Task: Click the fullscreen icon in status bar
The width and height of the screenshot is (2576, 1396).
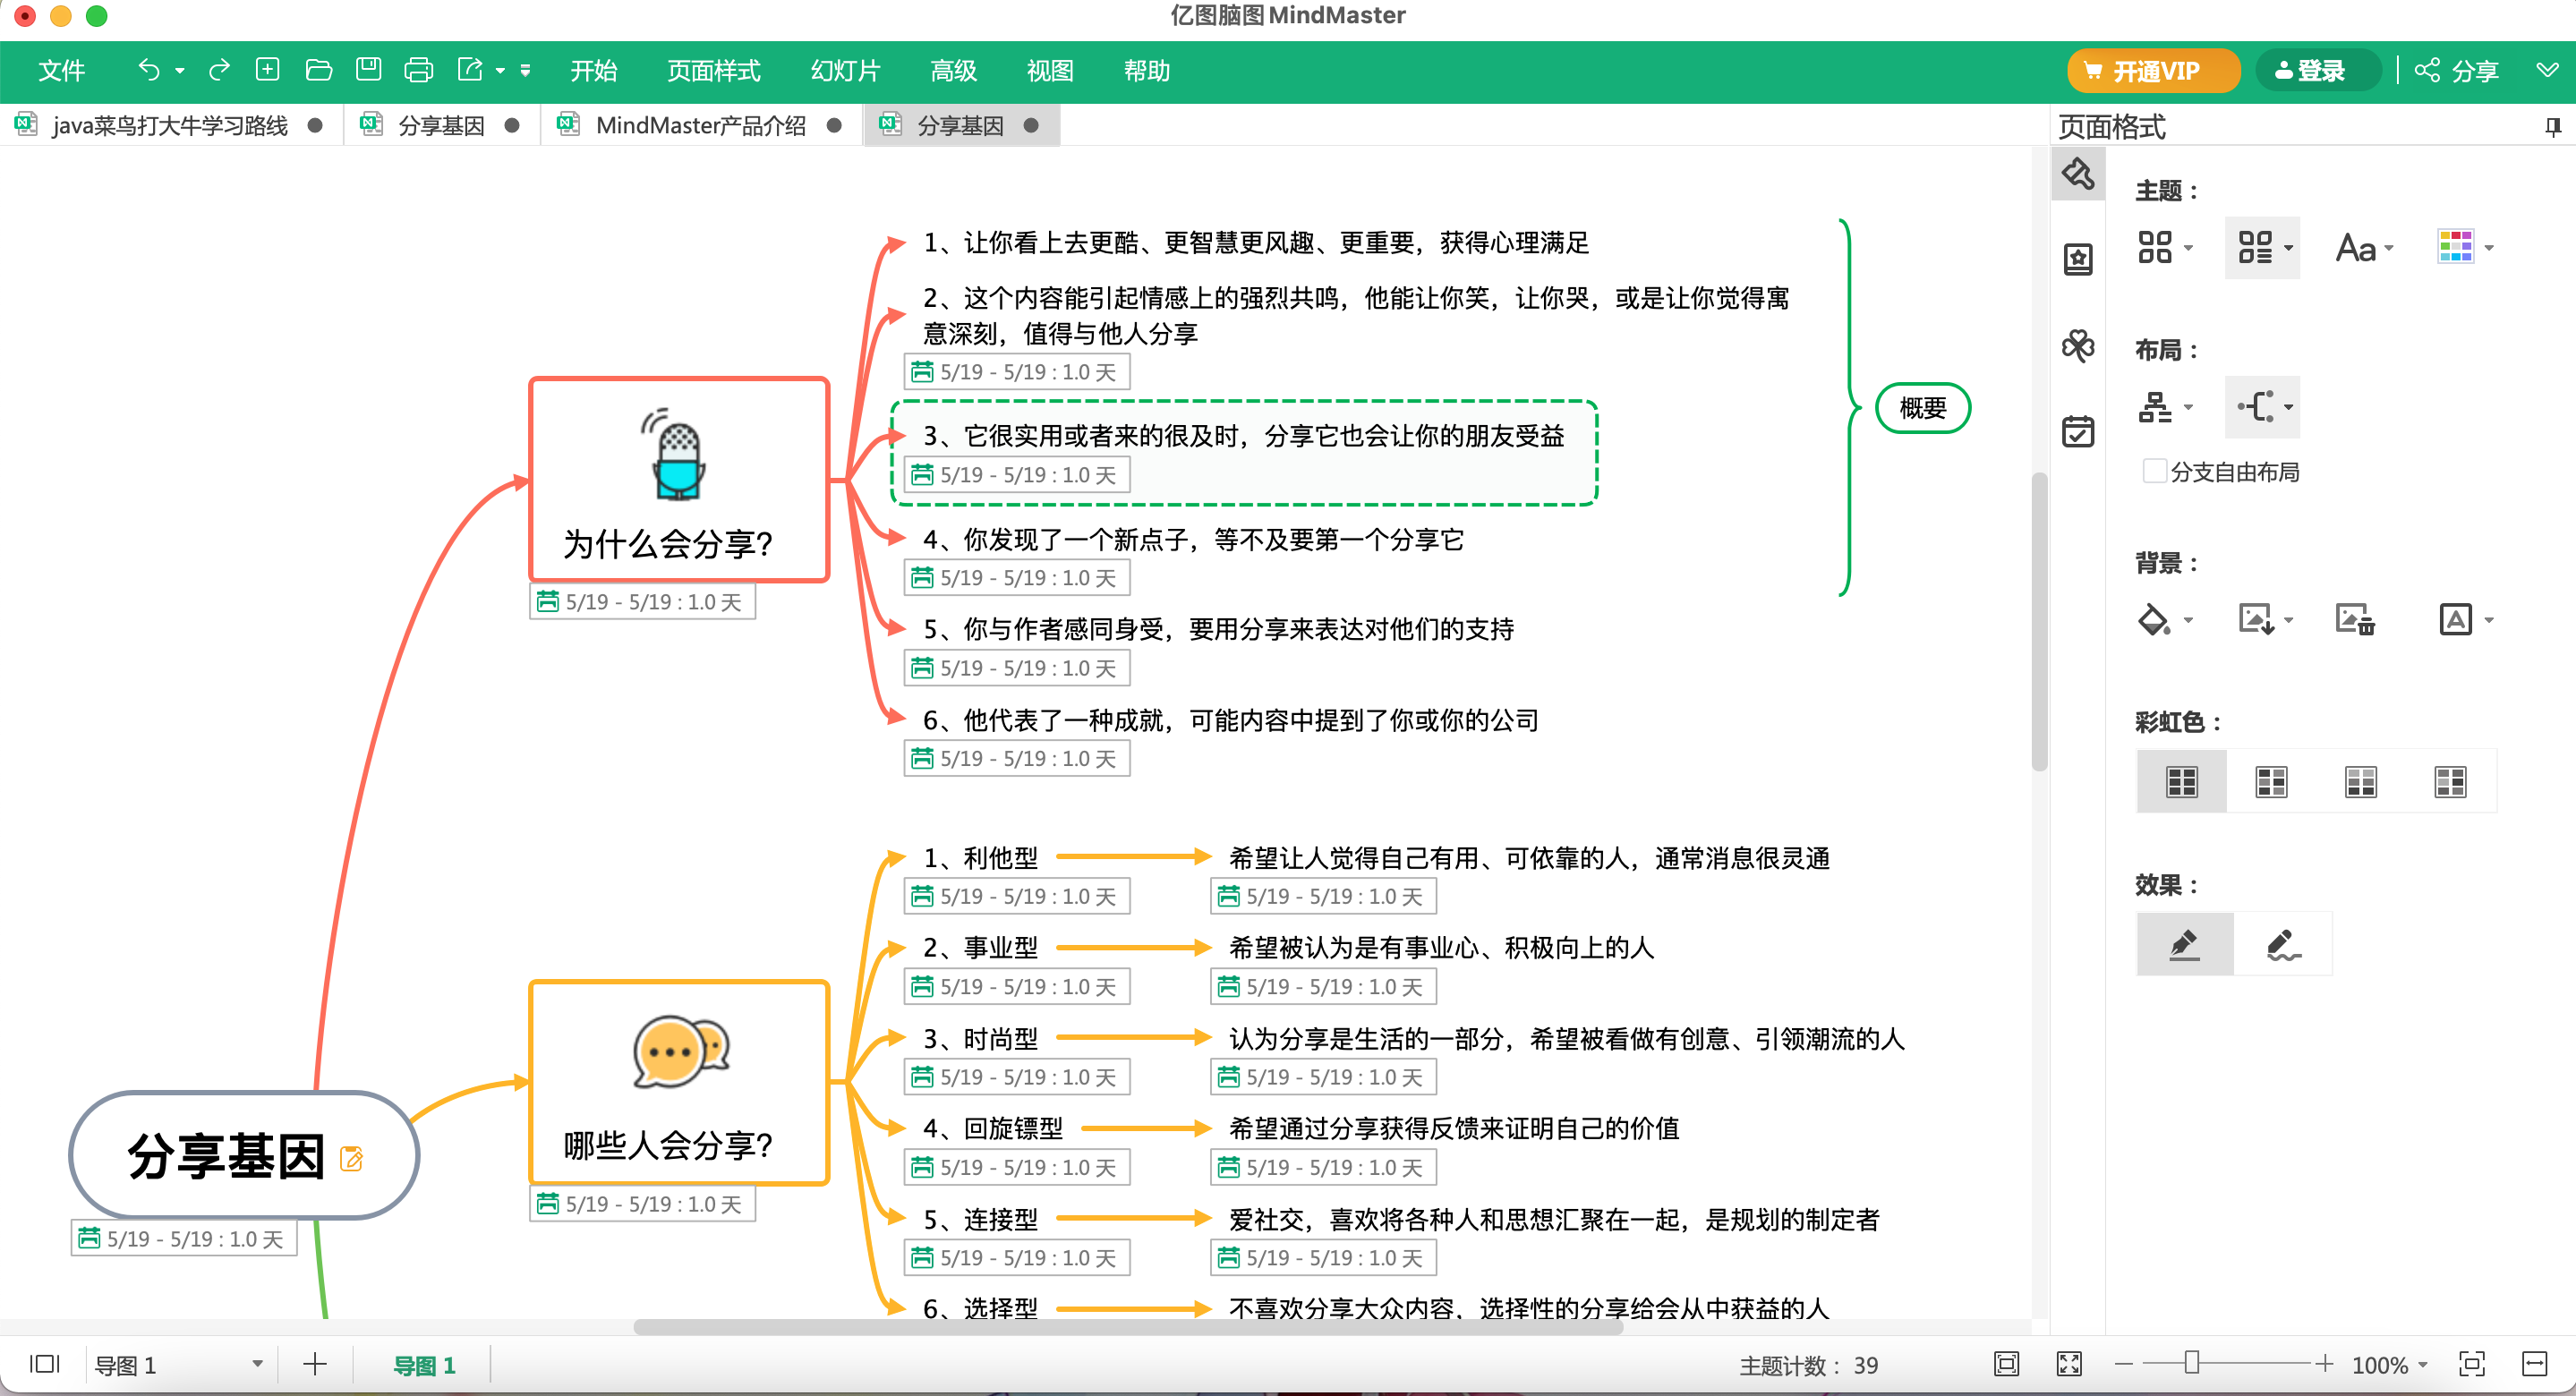Action: pos(2068,1364)
